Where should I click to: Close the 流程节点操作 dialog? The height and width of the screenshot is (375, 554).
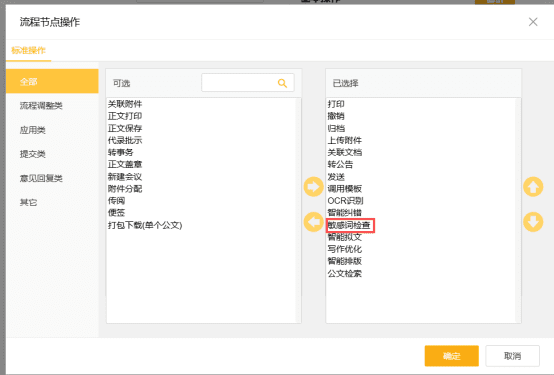click(x=533, y=22)
